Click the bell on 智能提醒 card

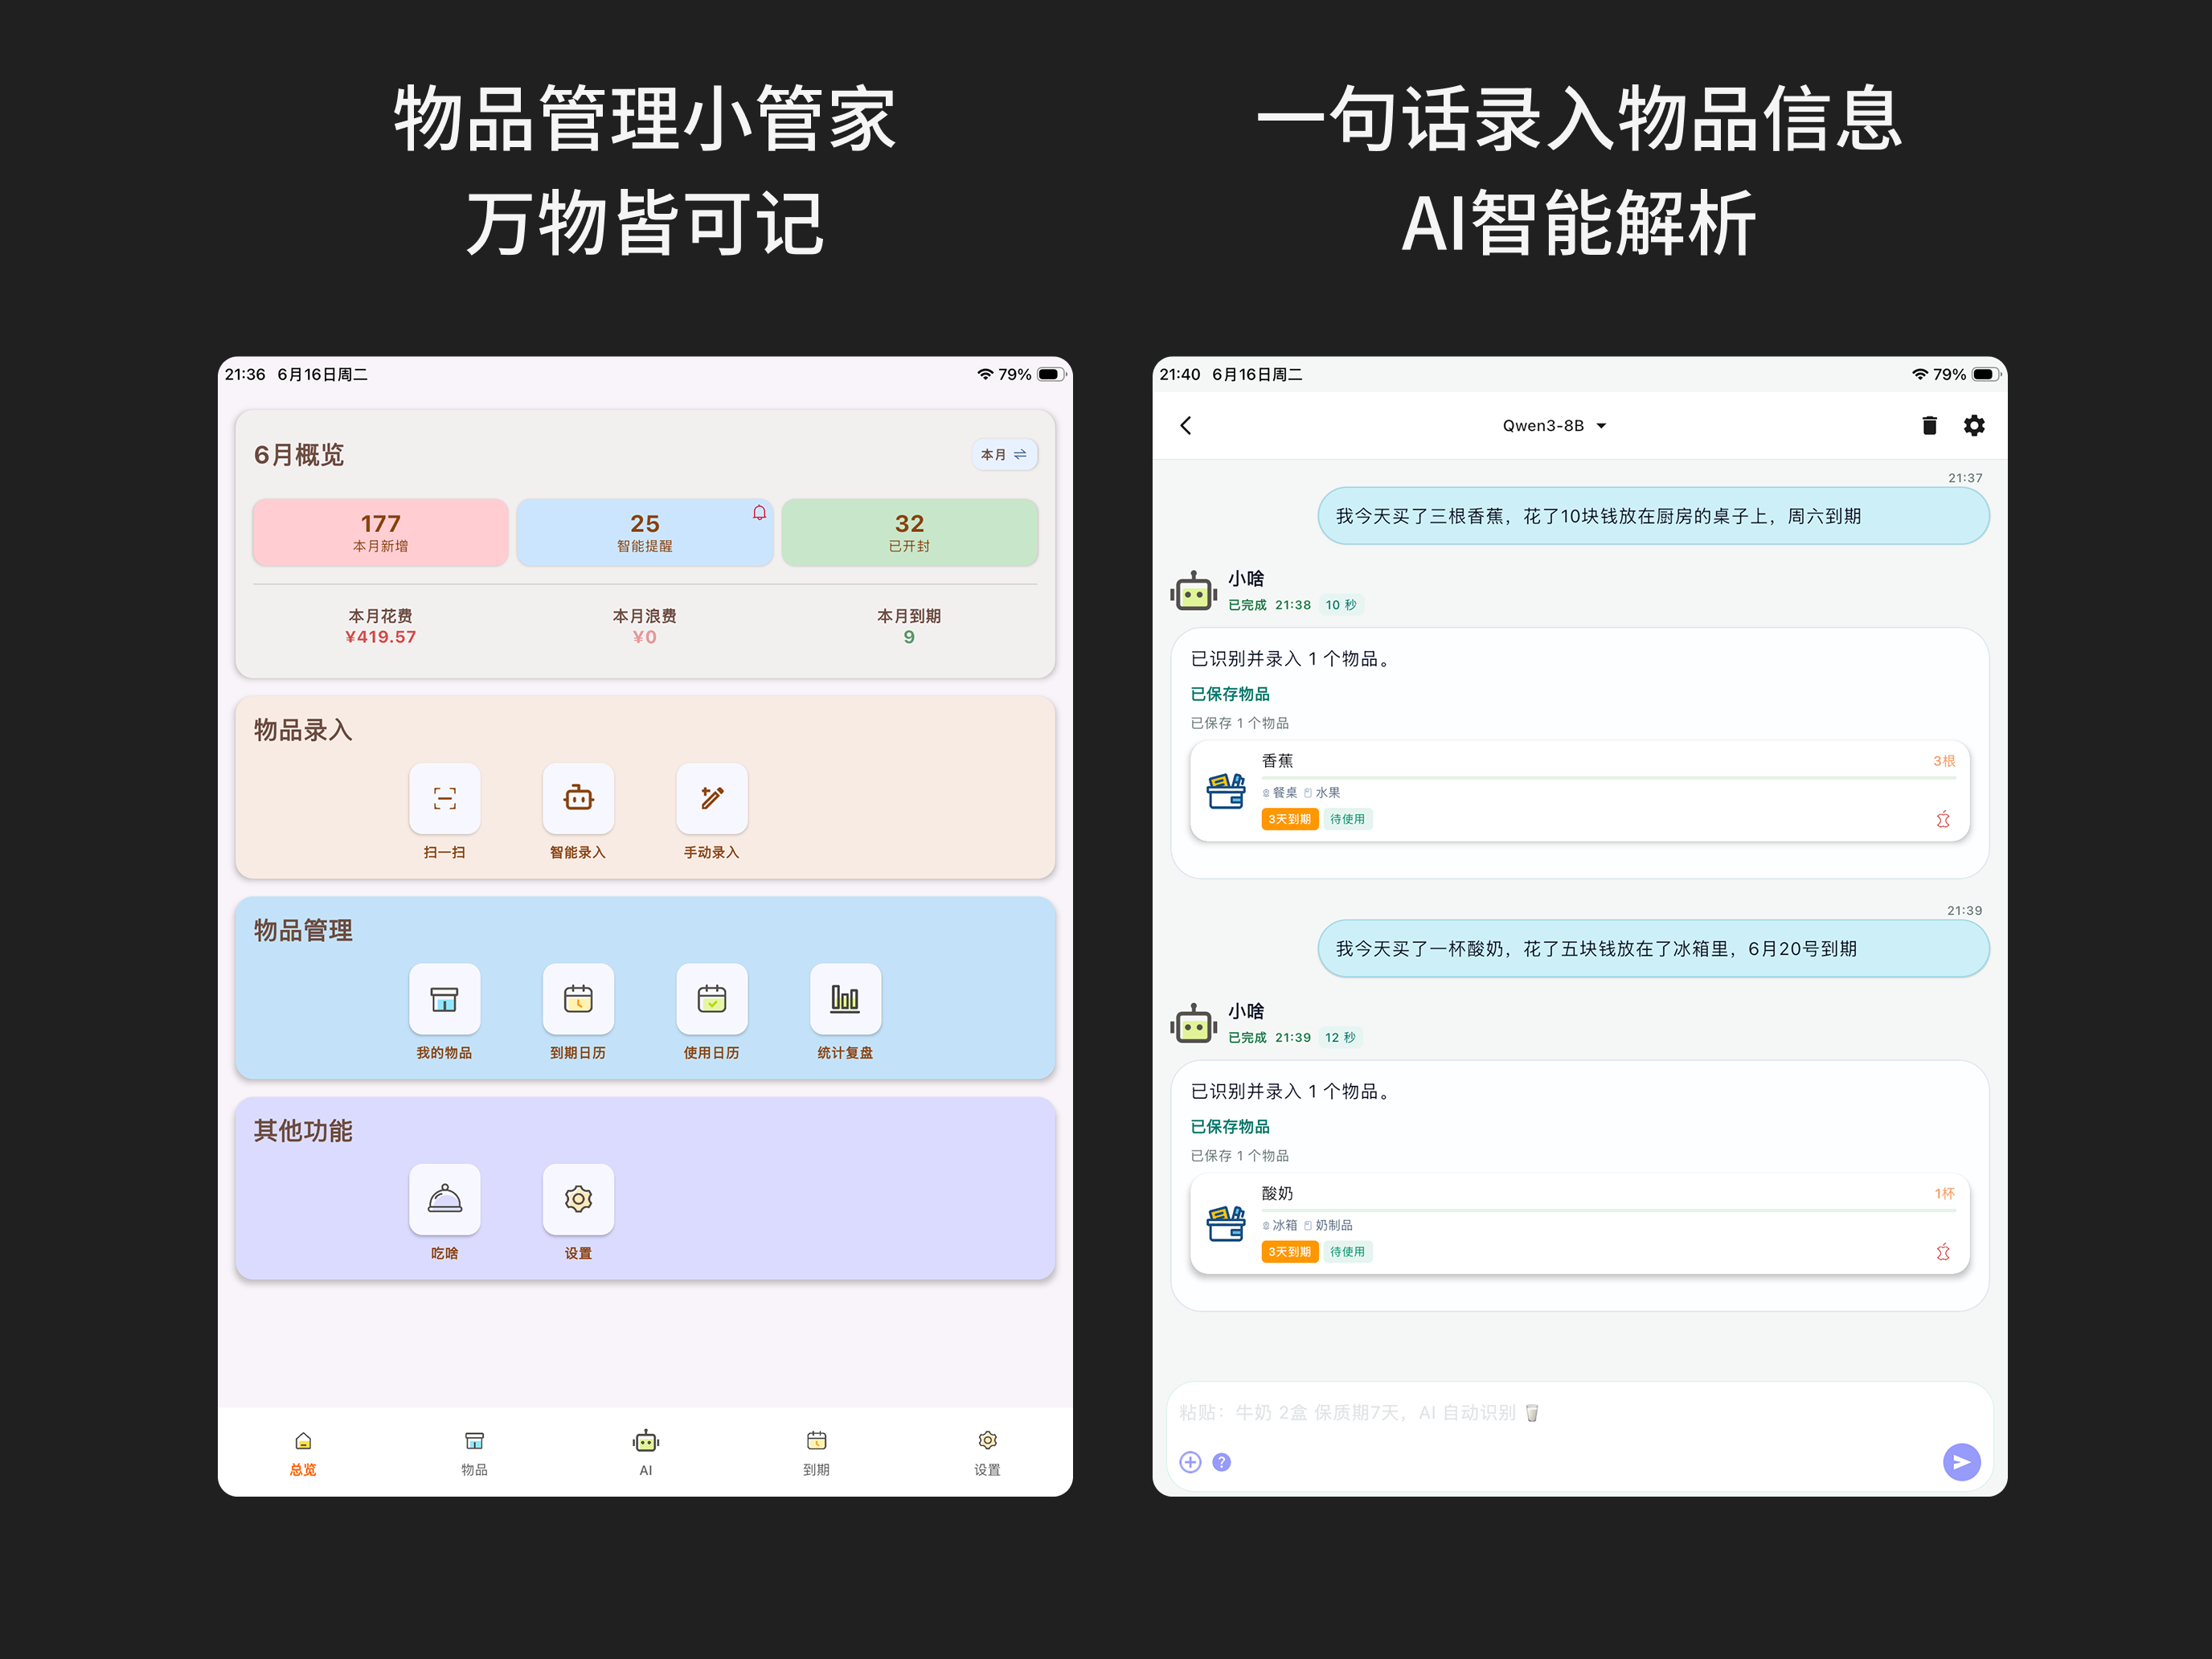(x=759, y=513)
